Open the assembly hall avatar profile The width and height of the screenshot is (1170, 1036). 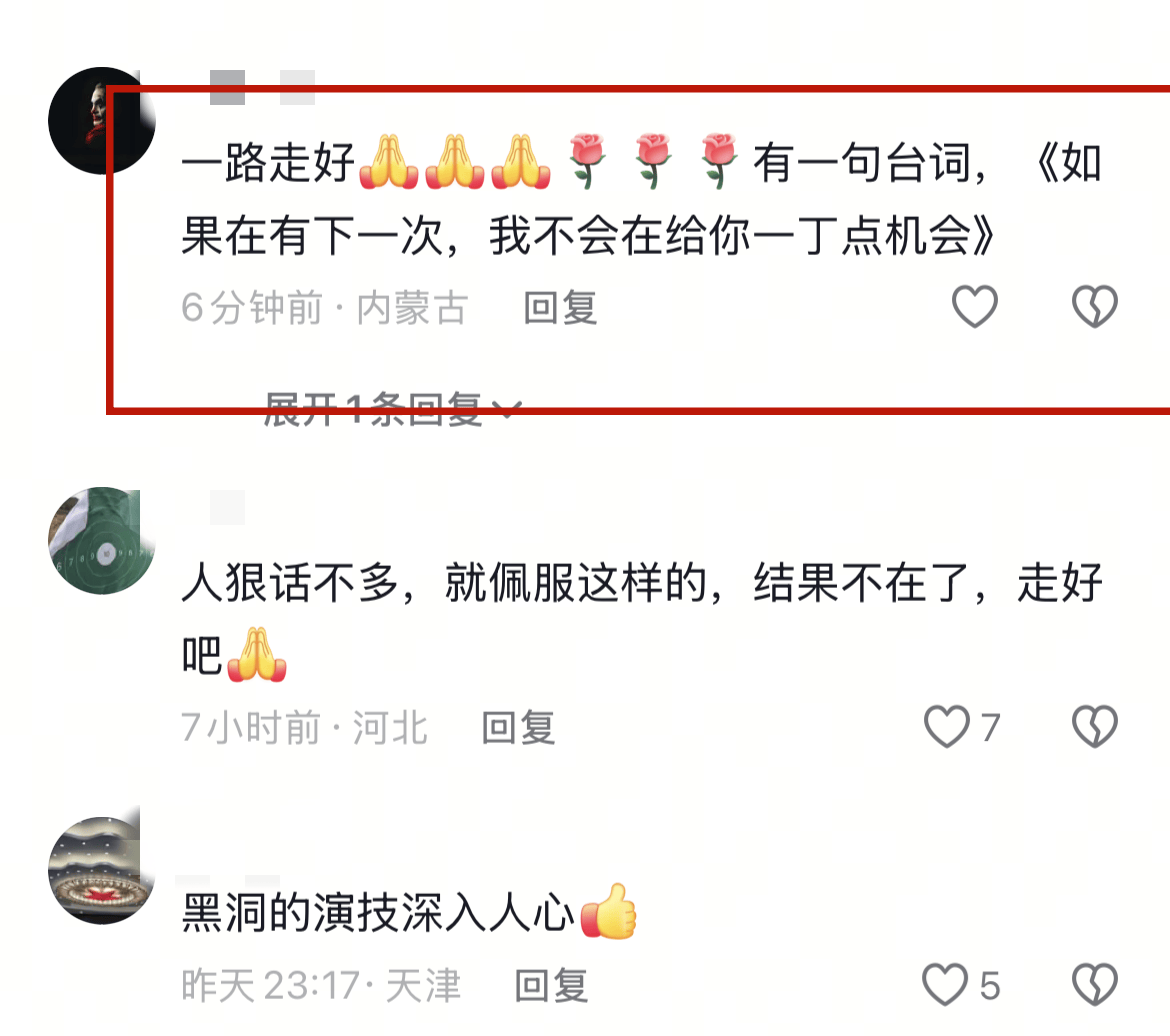[x=101, y=870]
